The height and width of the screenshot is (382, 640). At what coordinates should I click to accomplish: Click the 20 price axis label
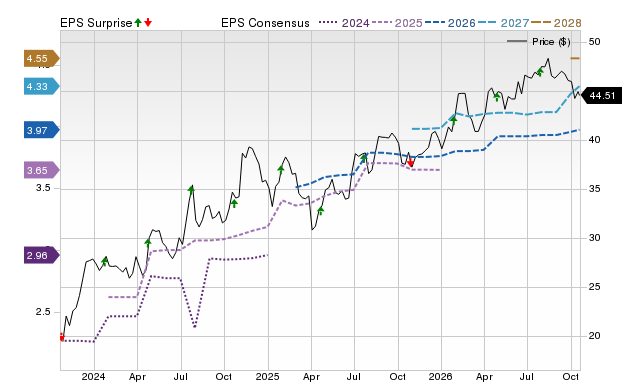tap(594, 336)
